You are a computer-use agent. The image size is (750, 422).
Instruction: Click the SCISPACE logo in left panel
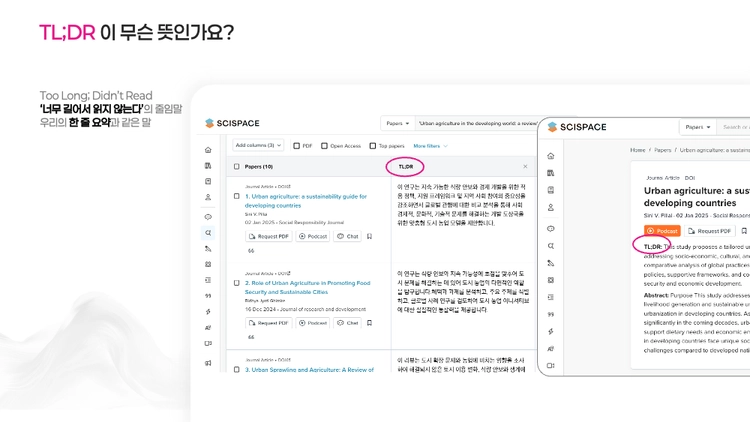[232, 123]
